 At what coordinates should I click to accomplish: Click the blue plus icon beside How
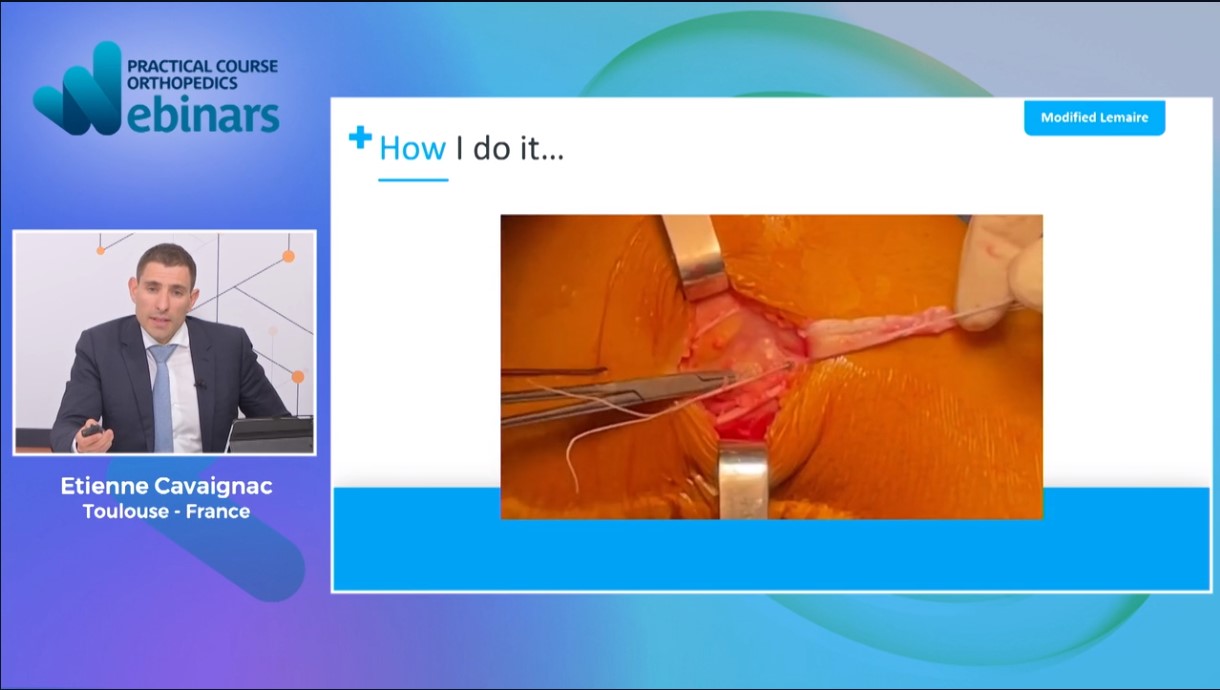360,138
